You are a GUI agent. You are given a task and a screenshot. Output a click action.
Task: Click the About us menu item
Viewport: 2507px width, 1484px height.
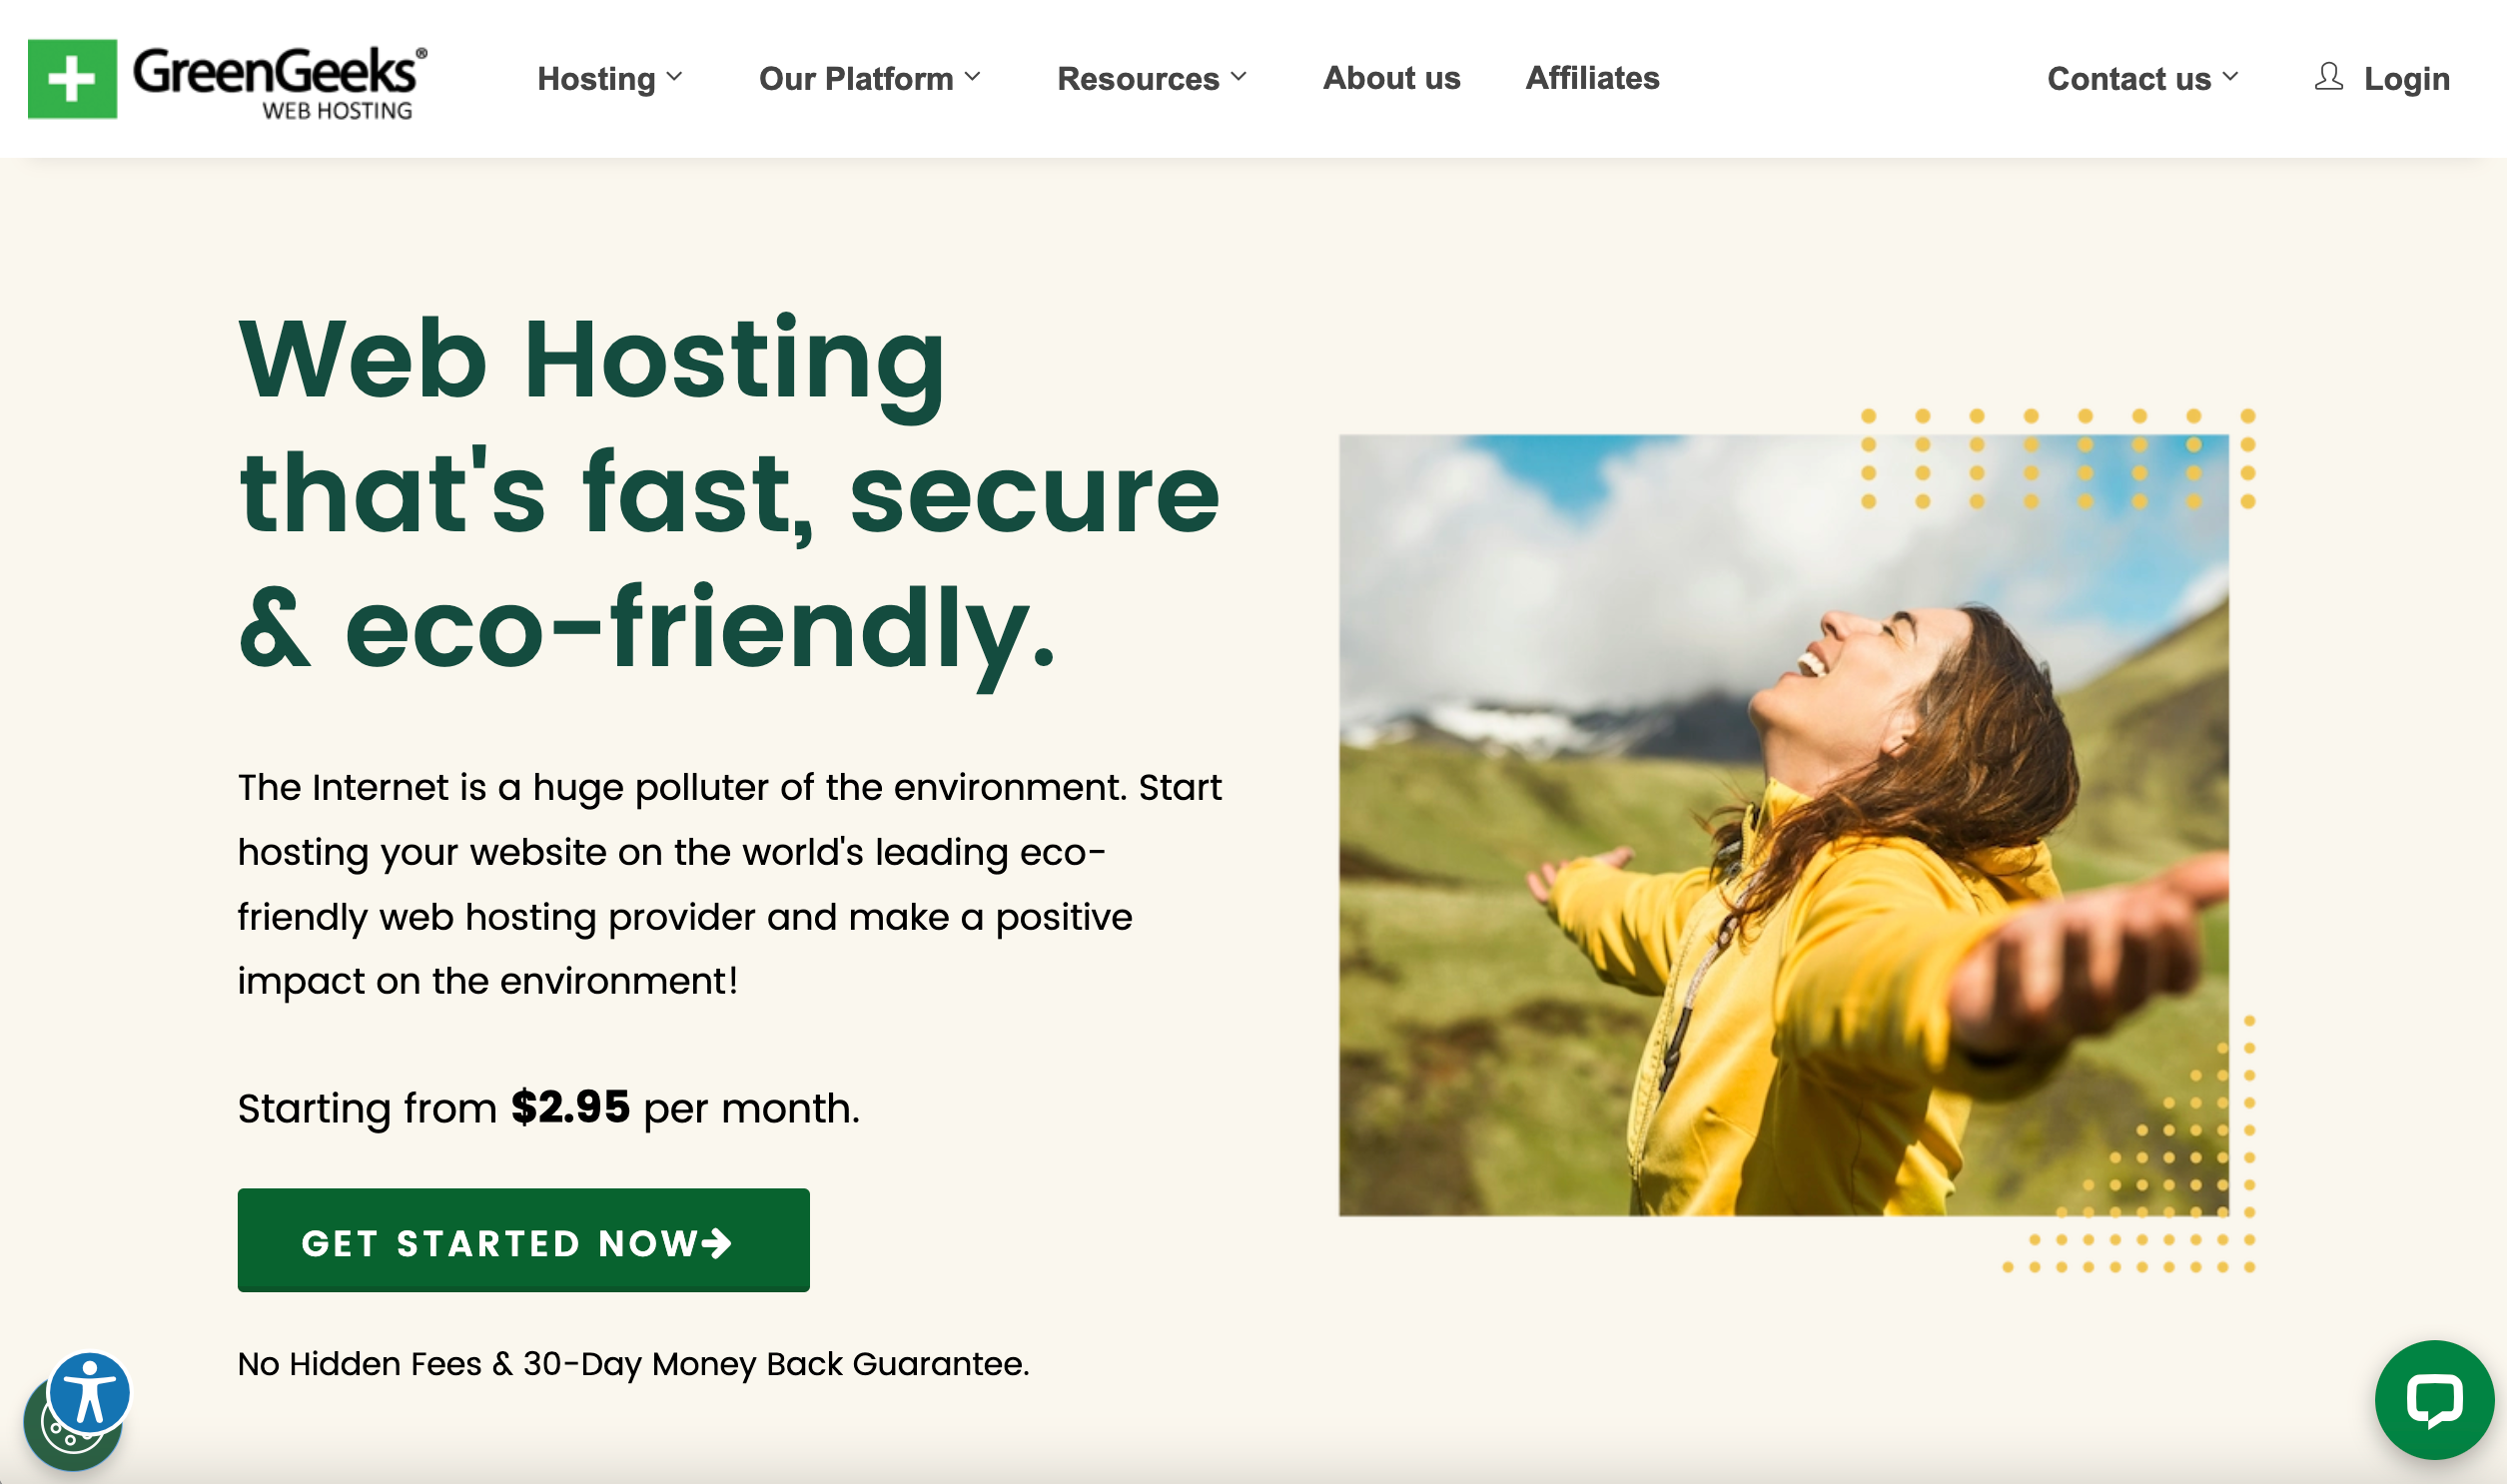[x=1390, y=76]
